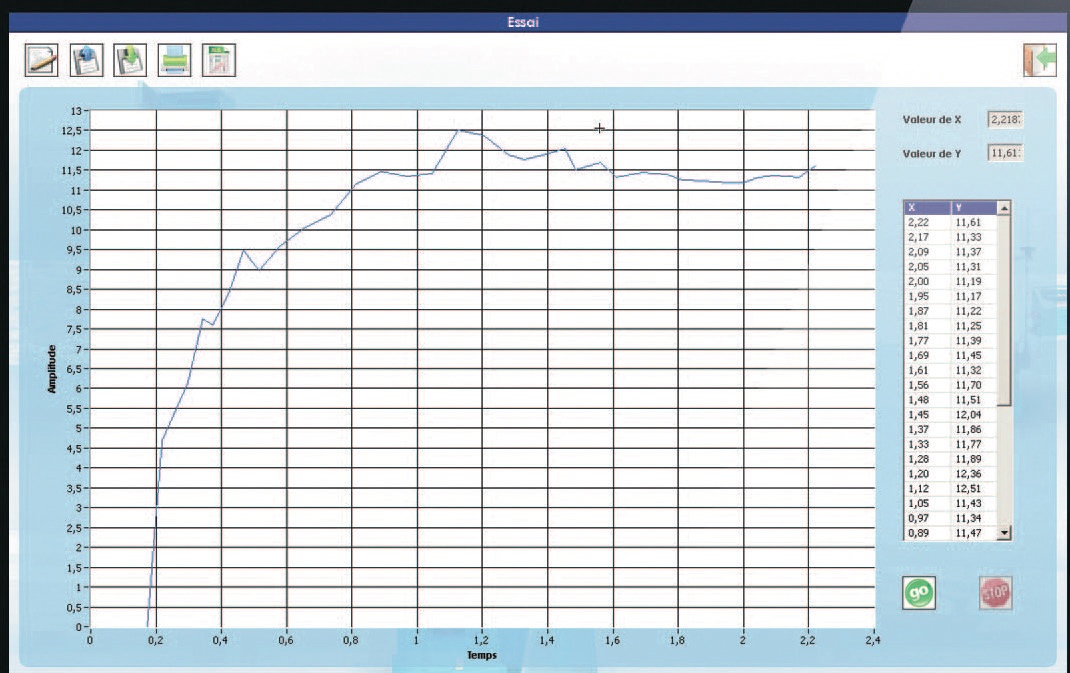This screenshot has height=673, width=1070.
Task: Select the X cell 2,05
Action: 927,267
